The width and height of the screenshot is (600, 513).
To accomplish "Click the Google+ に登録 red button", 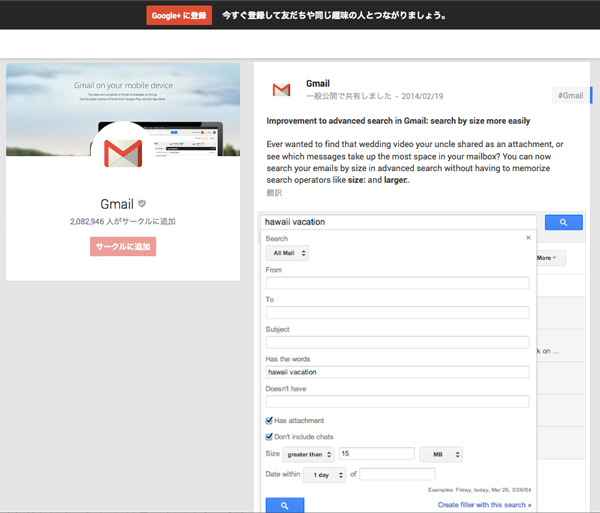I will click(x=179, y=16).
